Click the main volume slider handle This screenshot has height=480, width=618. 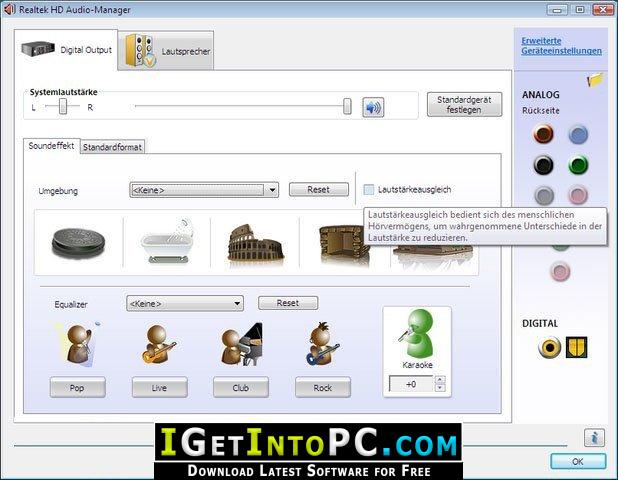[x=347, y=106]
